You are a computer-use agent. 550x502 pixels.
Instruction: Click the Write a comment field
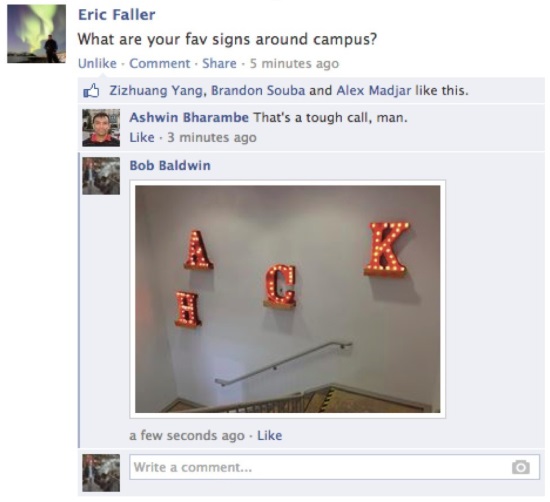[334, 467]
